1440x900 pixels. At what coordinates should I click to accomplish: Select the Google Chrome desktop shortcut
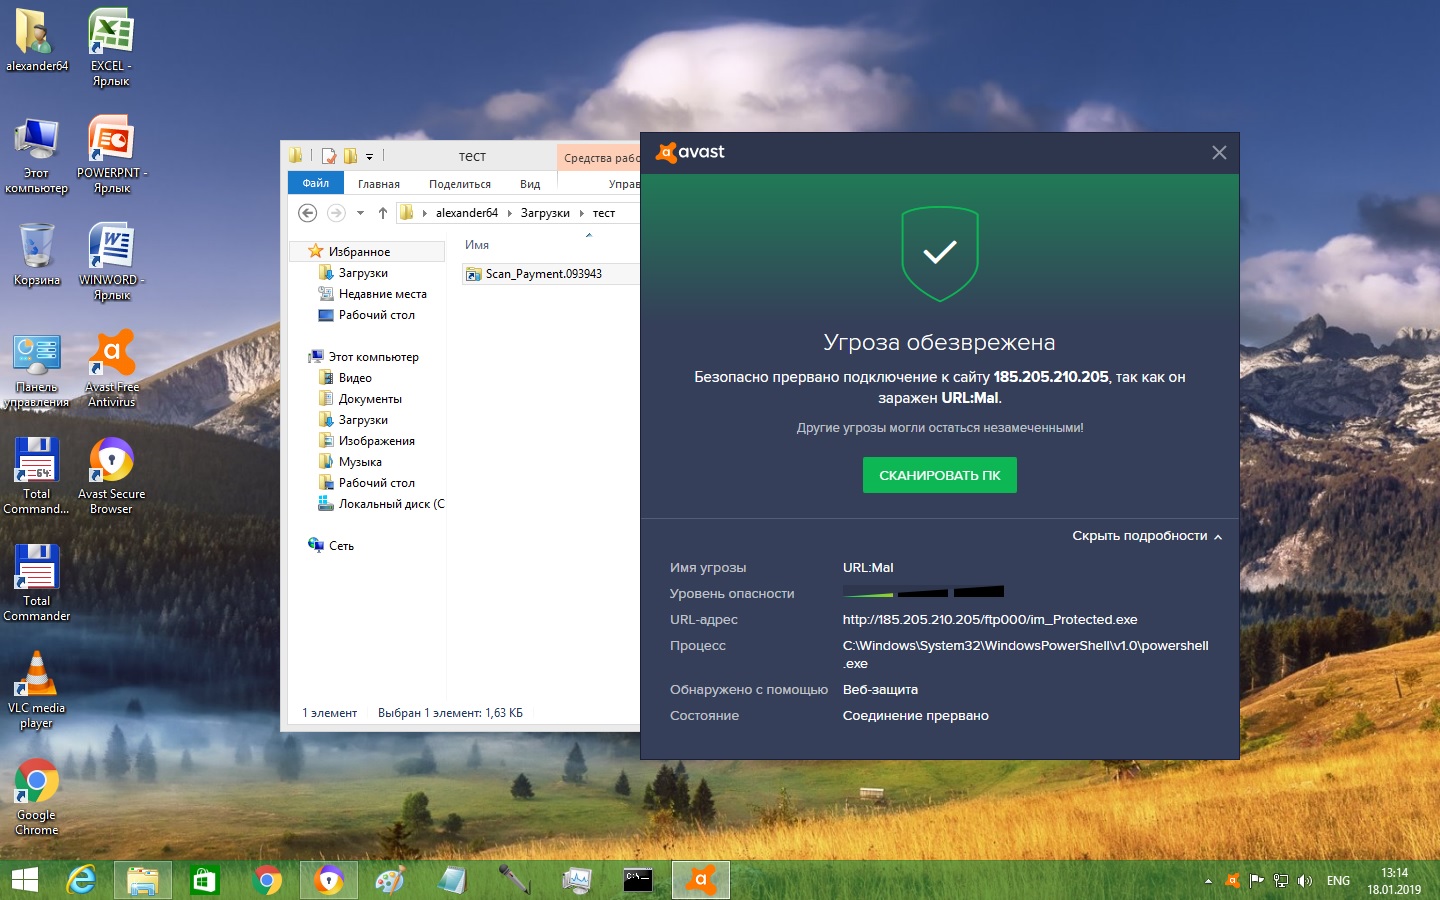coord(37,797)
